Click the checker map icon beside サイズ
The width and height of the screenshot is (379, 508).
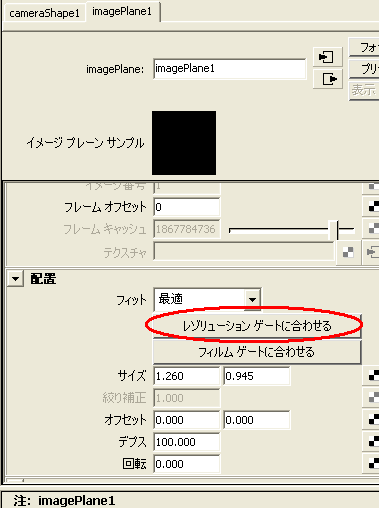371,376
